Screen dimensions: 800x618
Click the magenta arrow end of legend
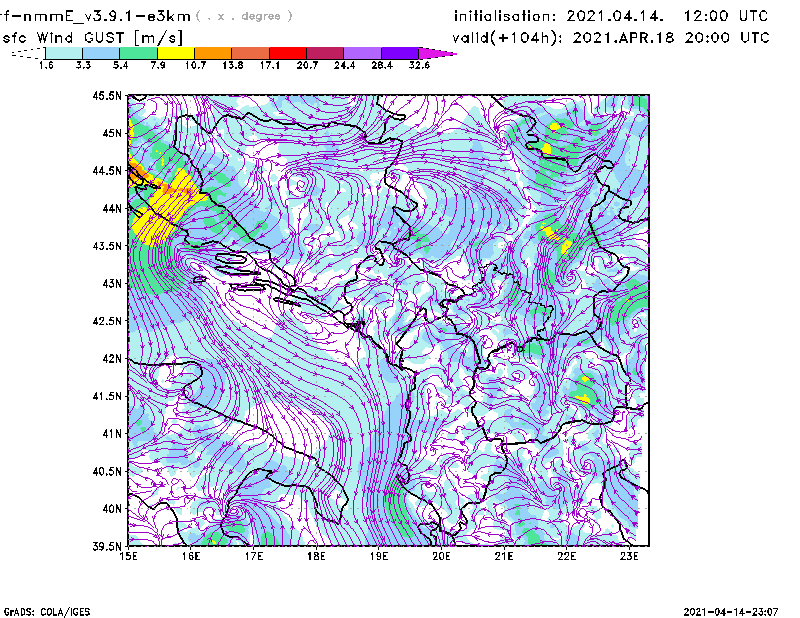point(437,53)
